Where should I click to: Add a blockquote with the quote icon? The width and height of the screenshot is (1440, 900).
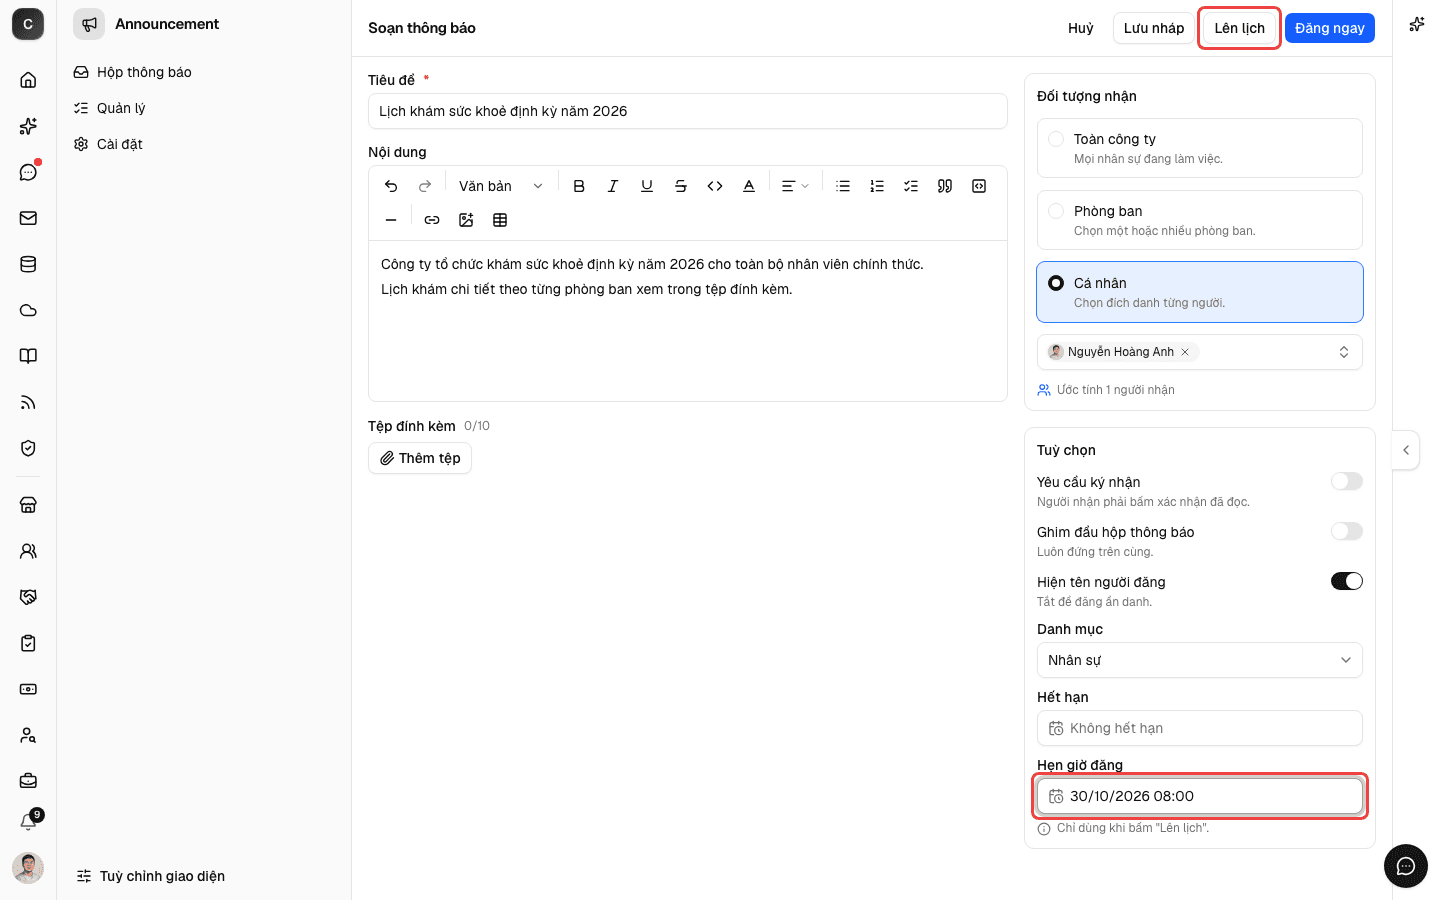coord(945,186)
